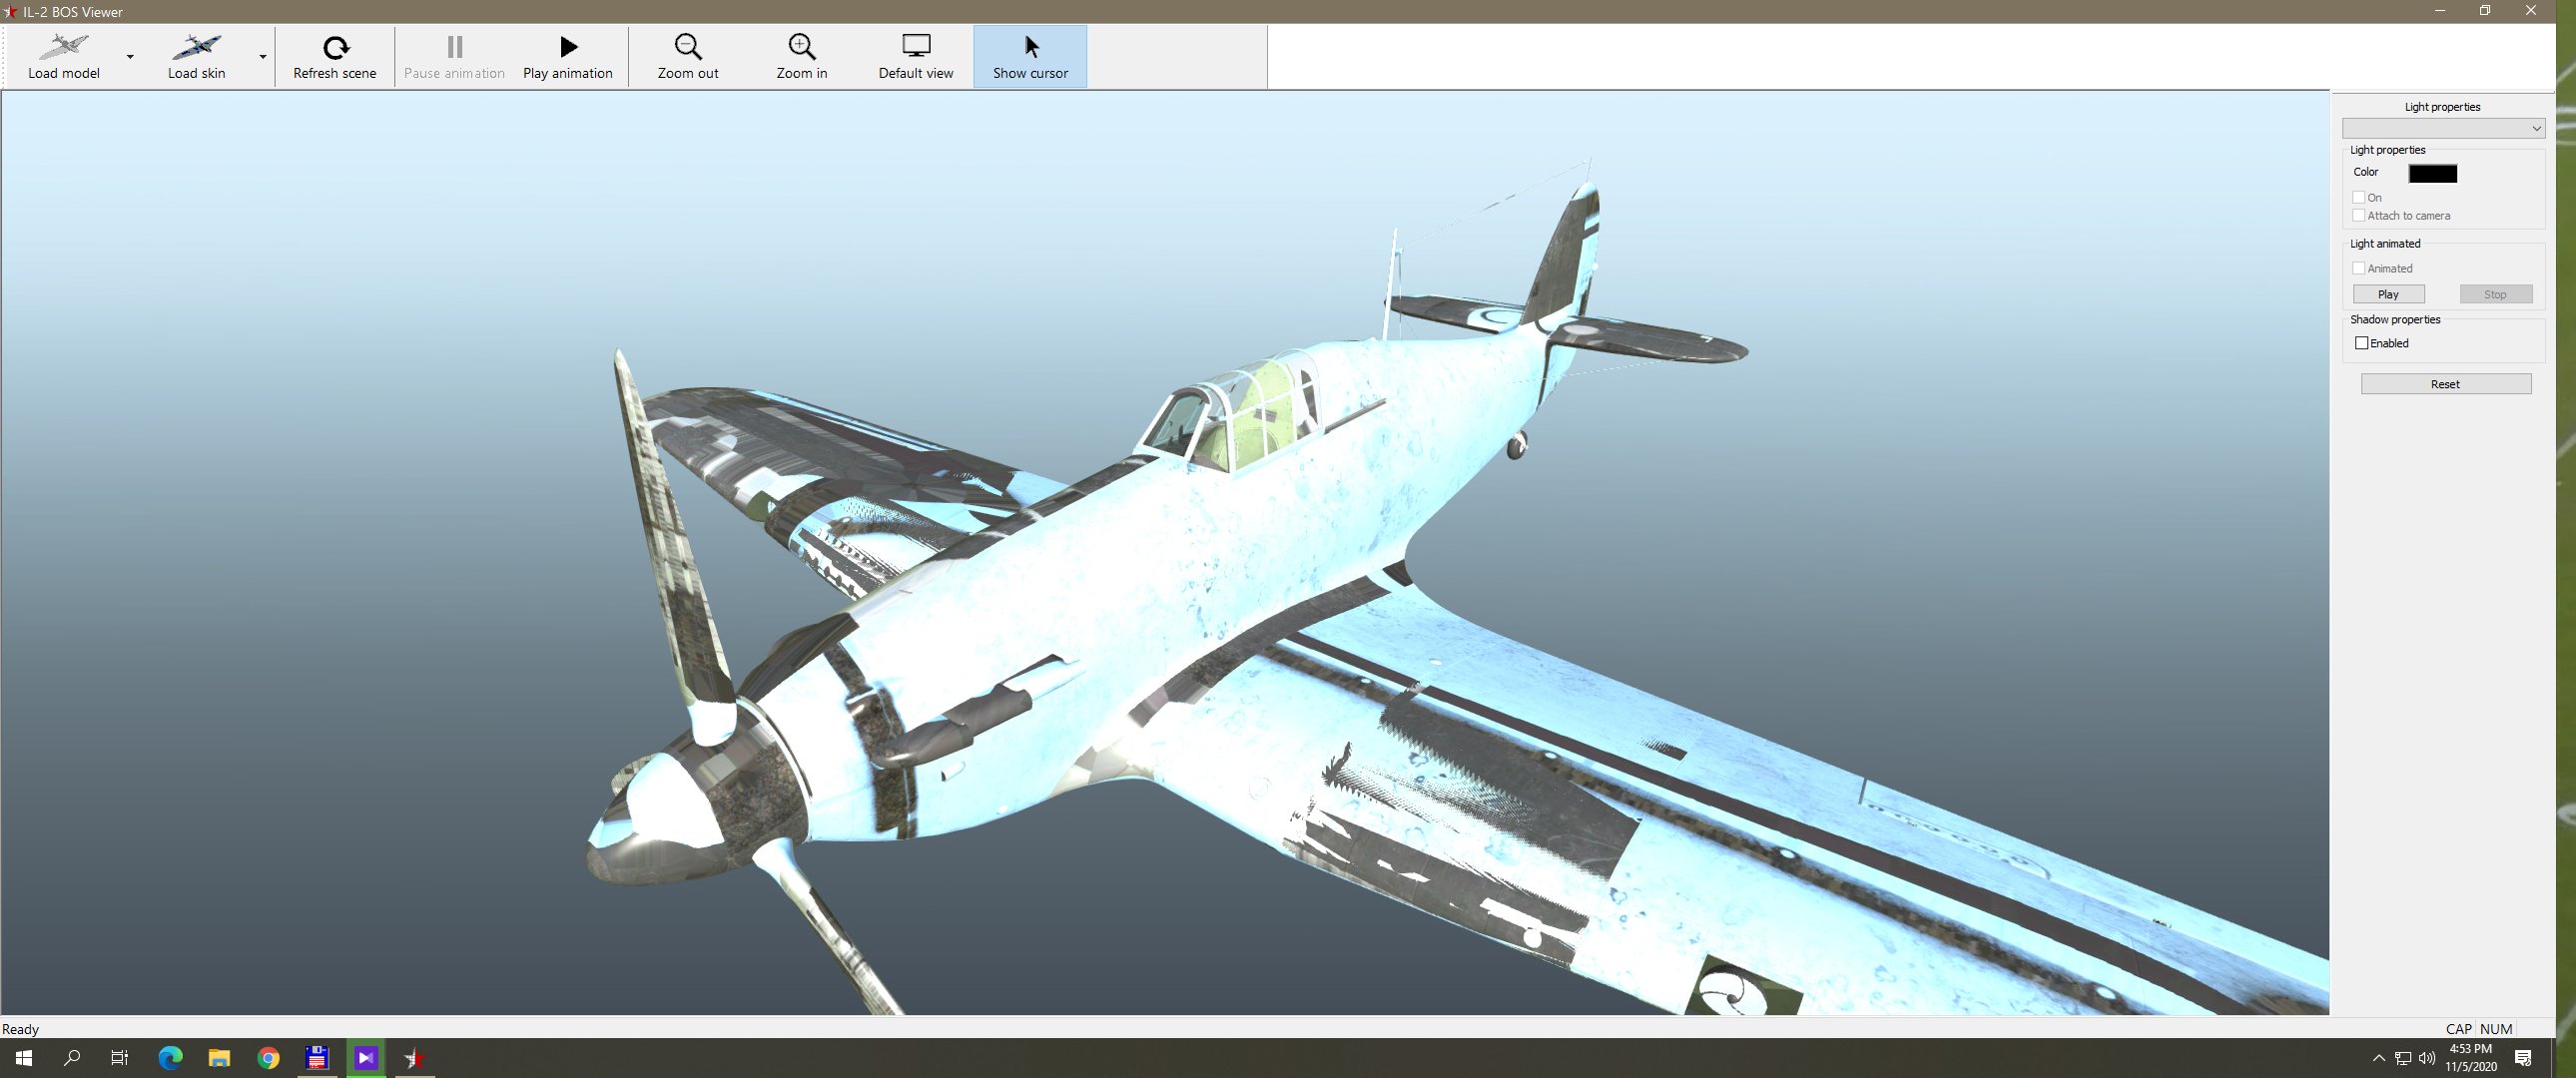Click the Reset button
2576x1078 pixels.
tap(2446, 384)
